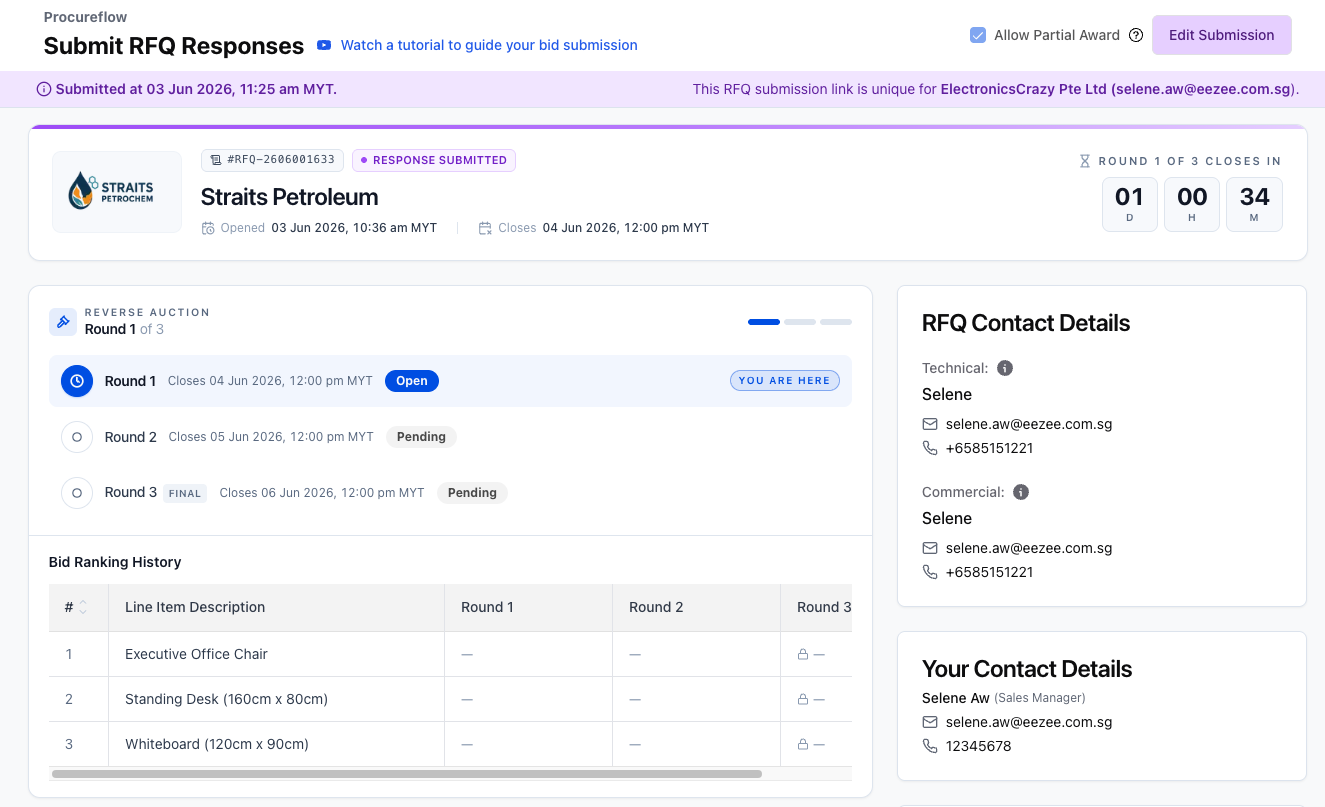The height and width of the screenshot is (807, 1325).
Task: Click the Round 1 column header
Action: [x=528, y=607]
